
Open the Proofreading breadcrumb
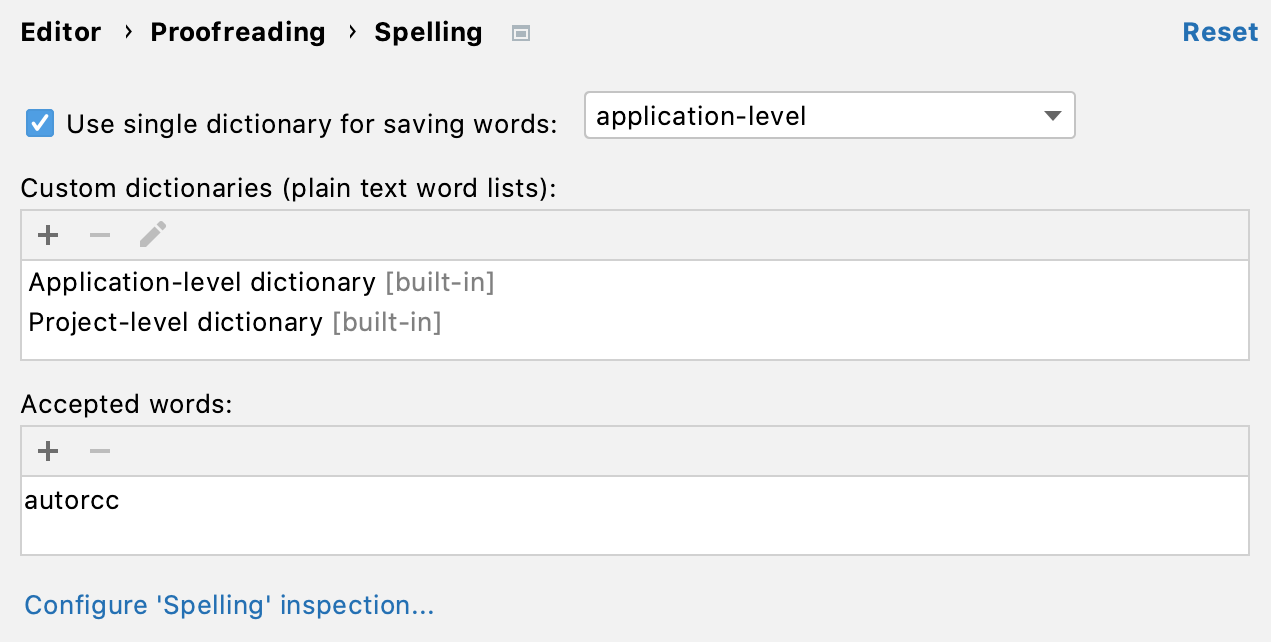tap(237, 31)
